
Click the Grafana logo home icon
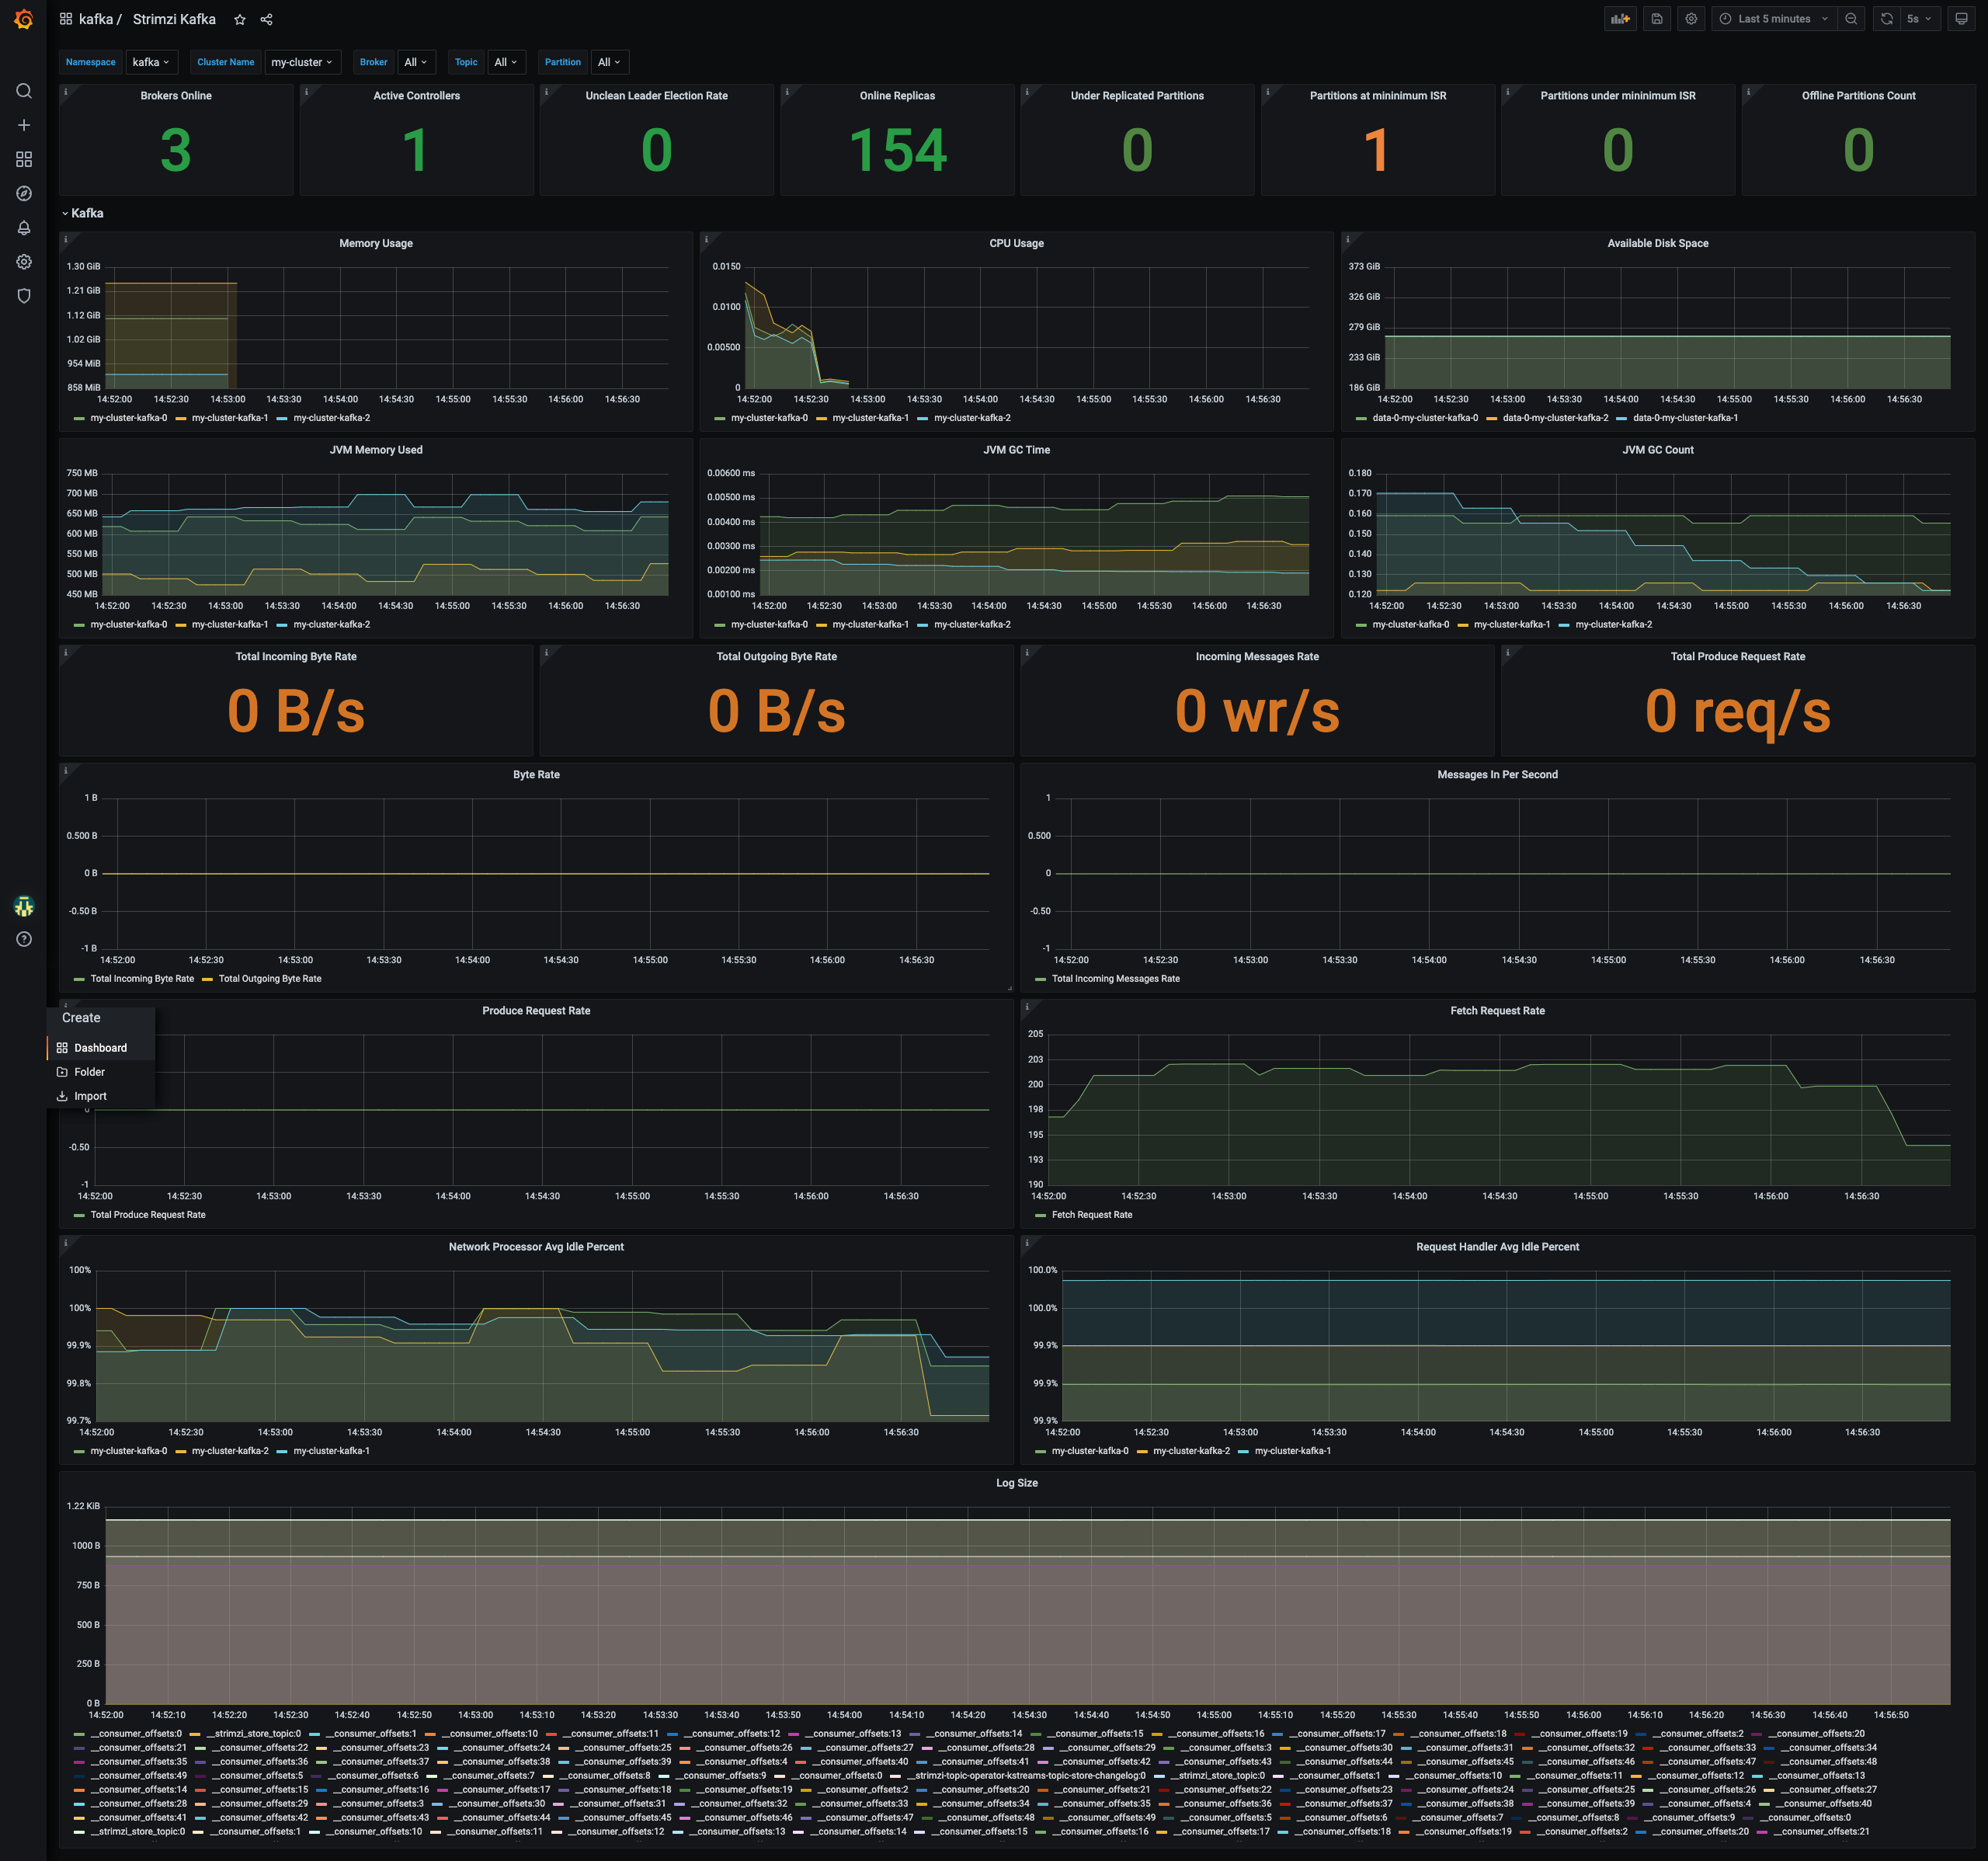click(23, 19)
